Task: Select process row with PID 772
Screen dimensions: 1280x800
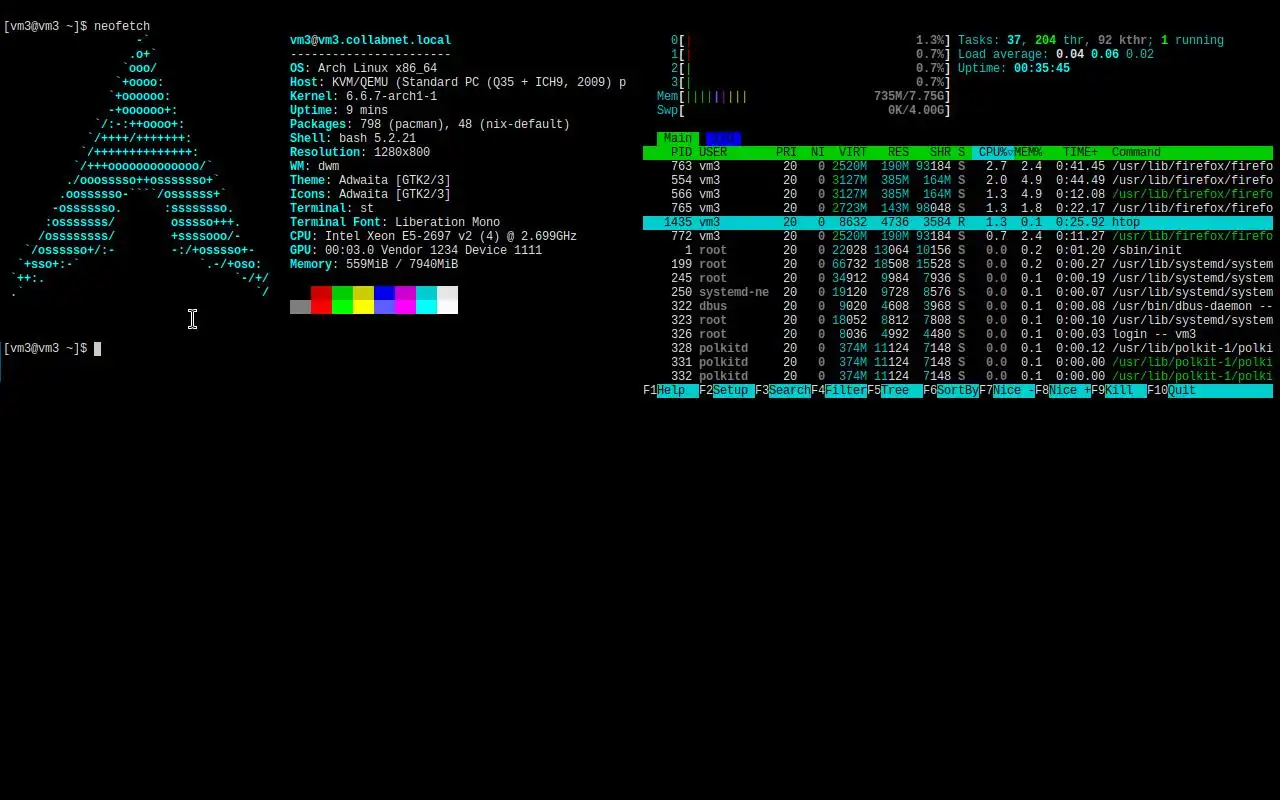Action: point(958,236)
